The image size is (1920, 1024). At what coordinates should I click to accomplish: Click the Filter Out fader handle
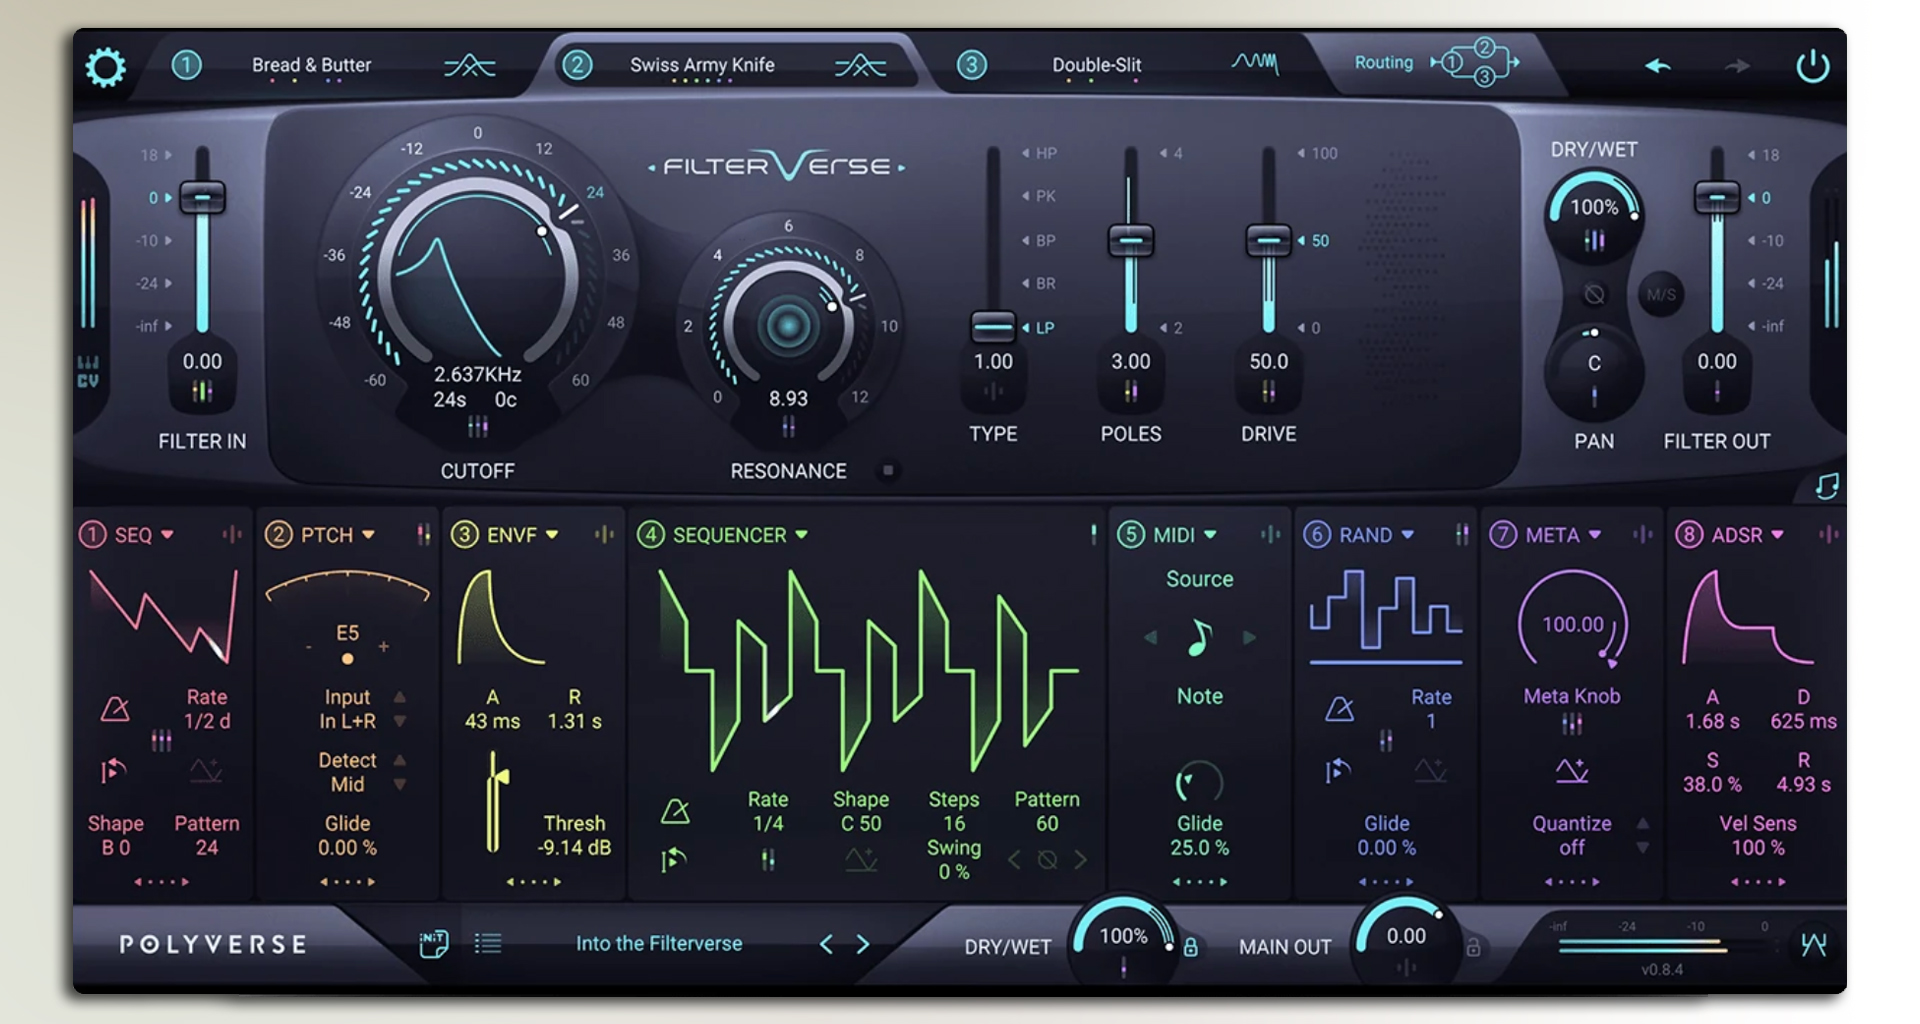pos(1717,197)
